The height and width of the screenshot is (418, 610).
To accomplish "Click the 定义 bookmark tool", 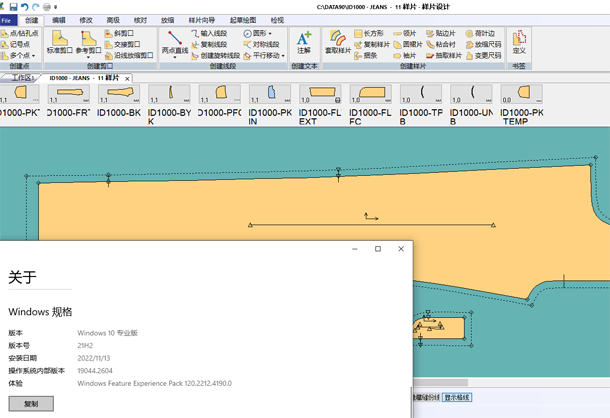I will [519, 42].
